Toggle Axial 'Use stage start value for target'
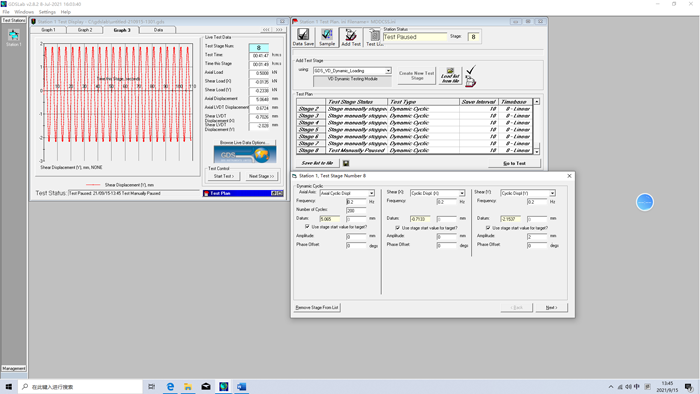This screenshot has width=700, height=394. (x=307, y=227)
